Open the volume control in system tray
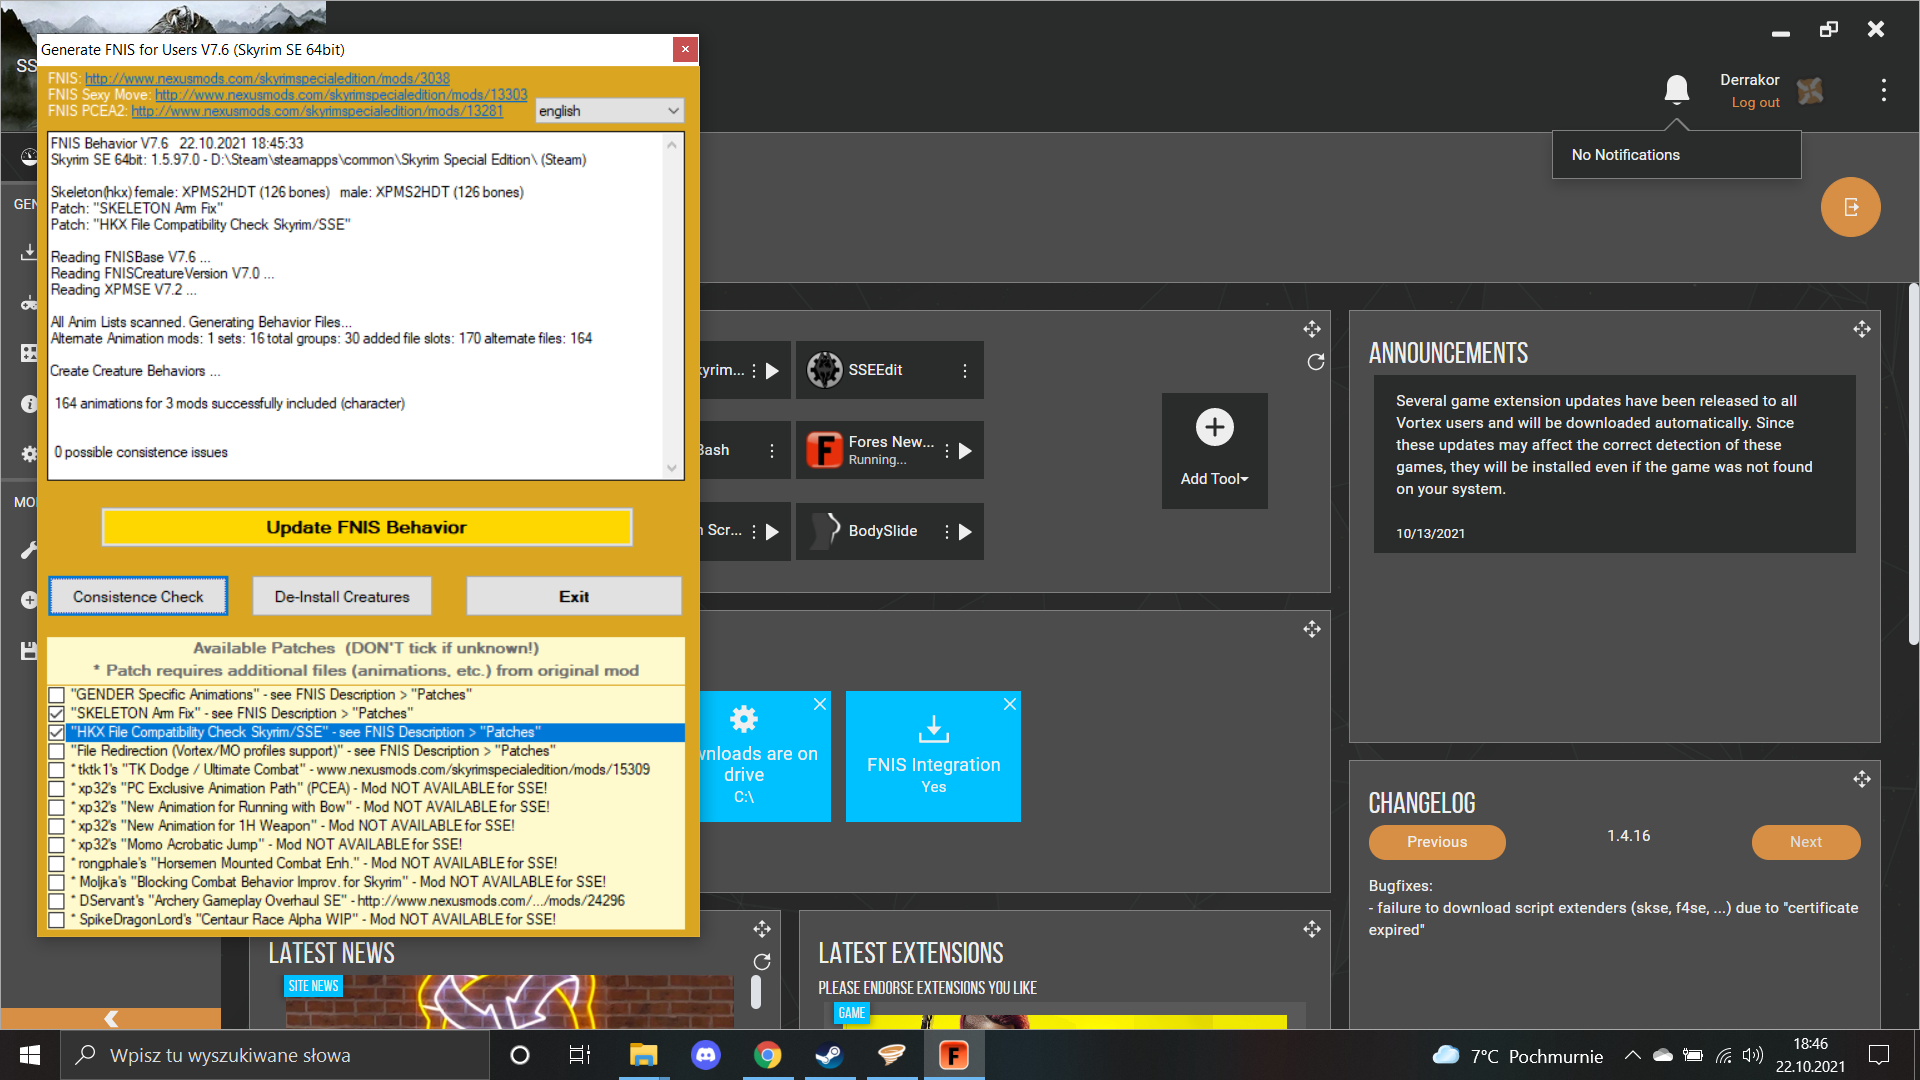 point(1753,1055)
